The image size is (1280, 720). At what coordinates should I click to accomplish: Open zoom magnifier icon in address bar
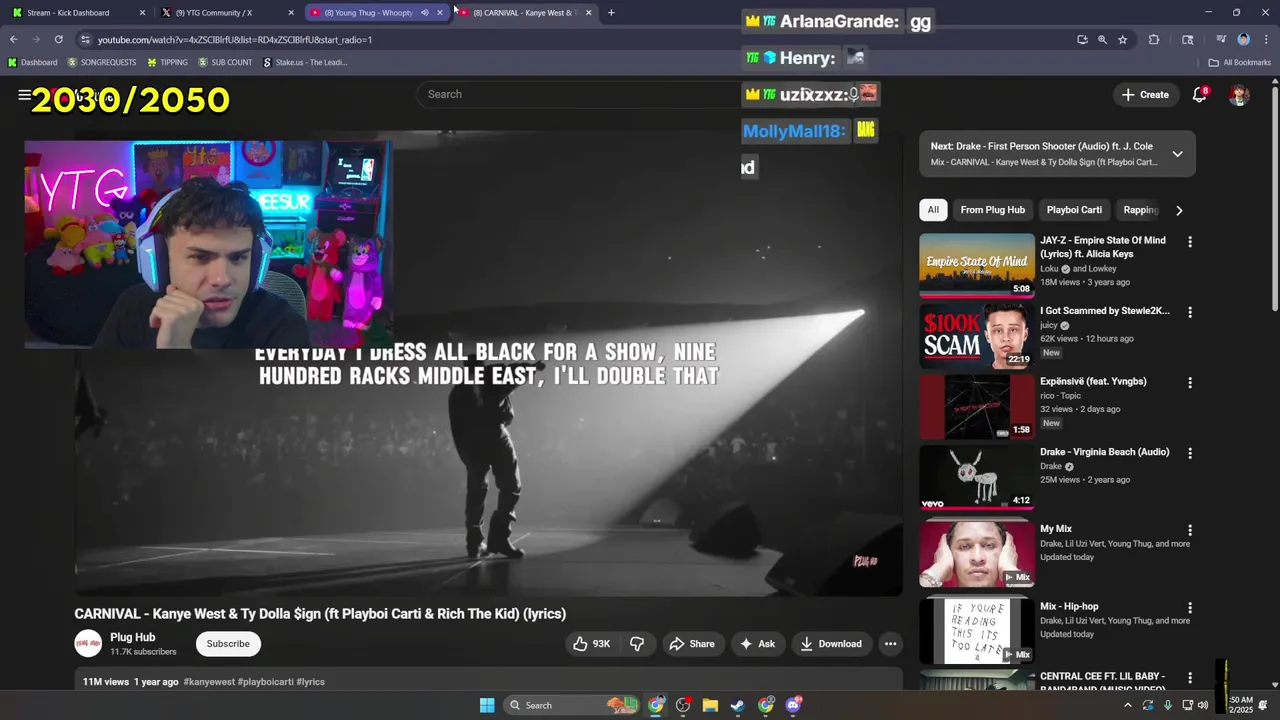(1102, 40)
